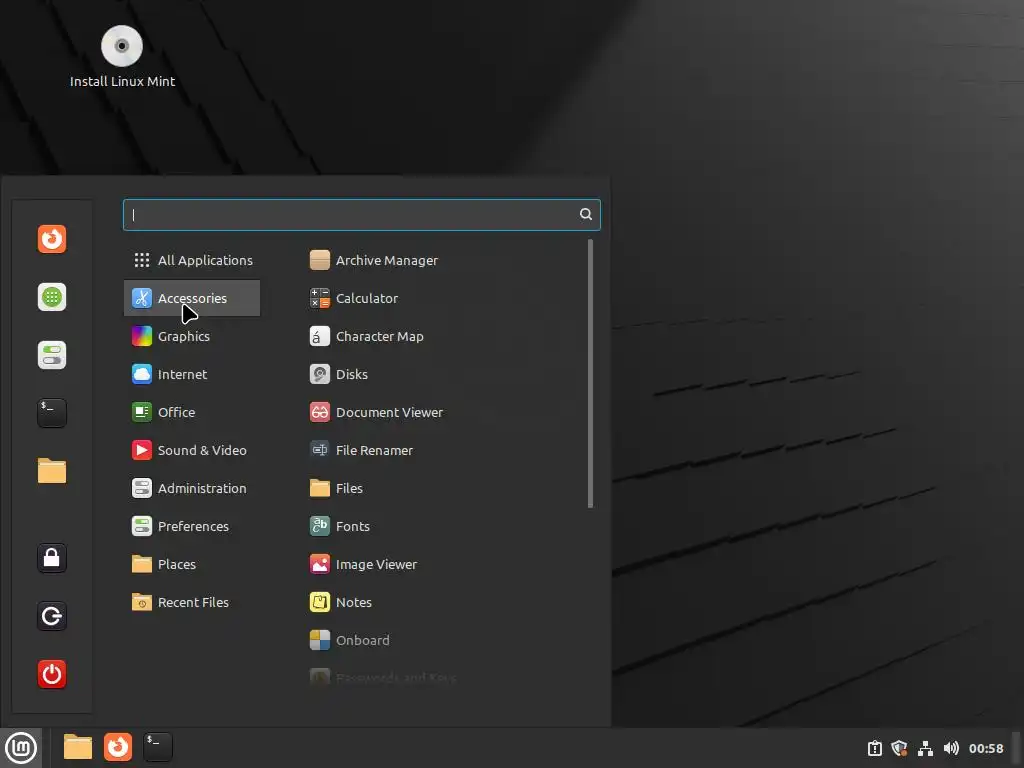
Task: Select the Office category
Action: point(192,412)
